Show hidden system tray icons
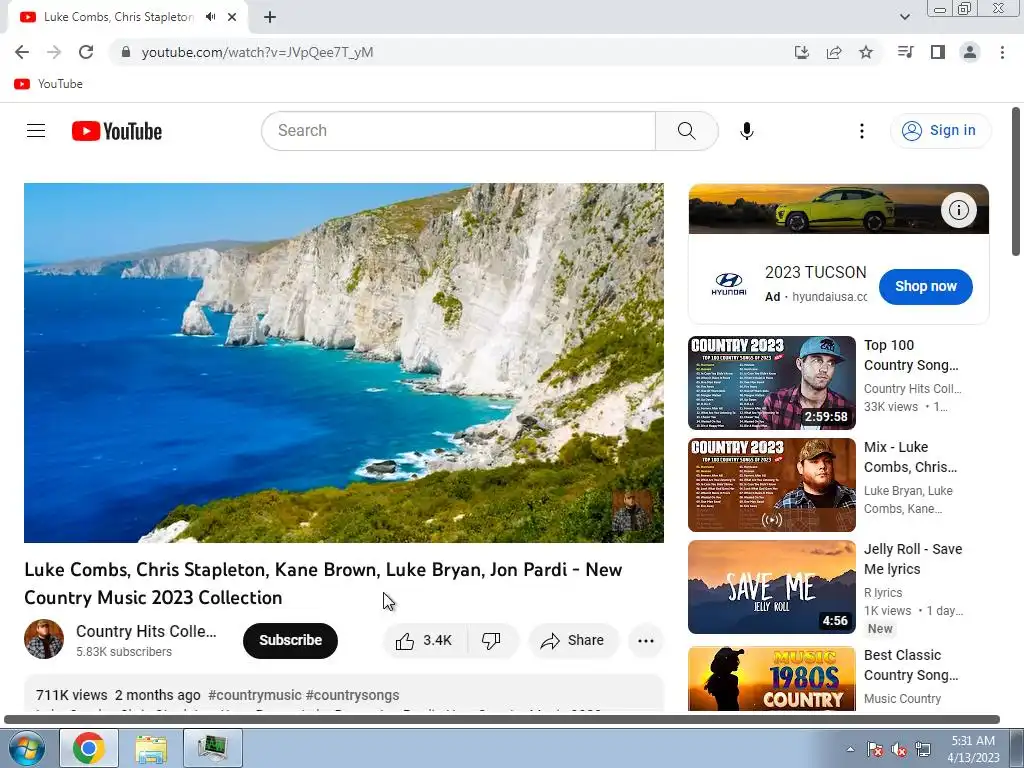 (850, 749)
